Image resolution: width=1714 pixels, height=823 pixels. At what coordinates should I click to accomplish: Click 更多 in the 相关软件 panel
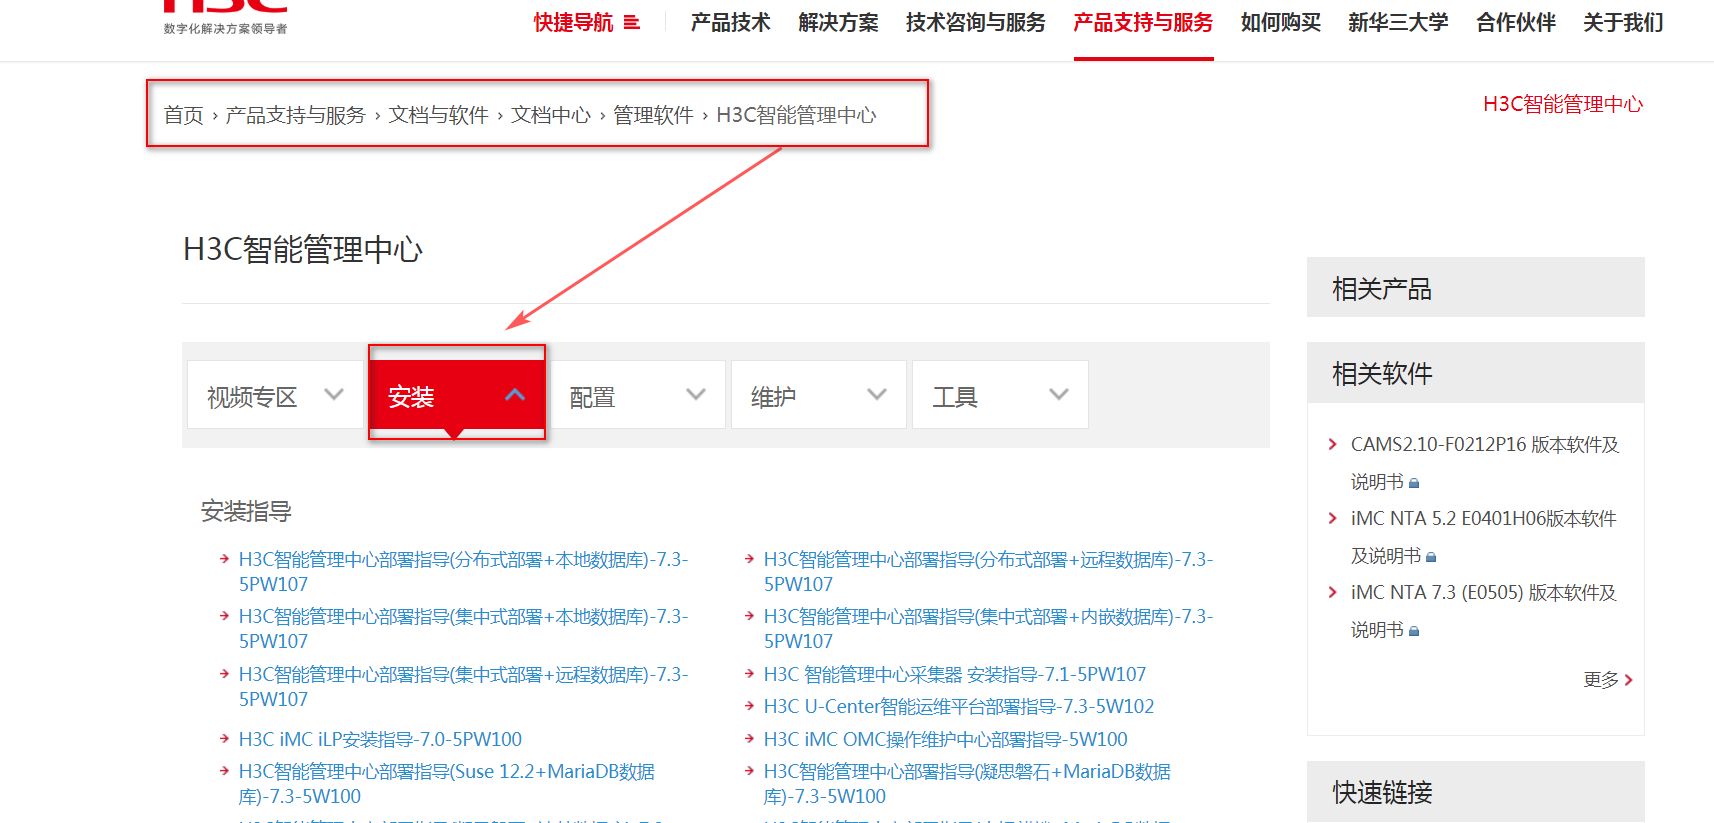[1608, 680]
